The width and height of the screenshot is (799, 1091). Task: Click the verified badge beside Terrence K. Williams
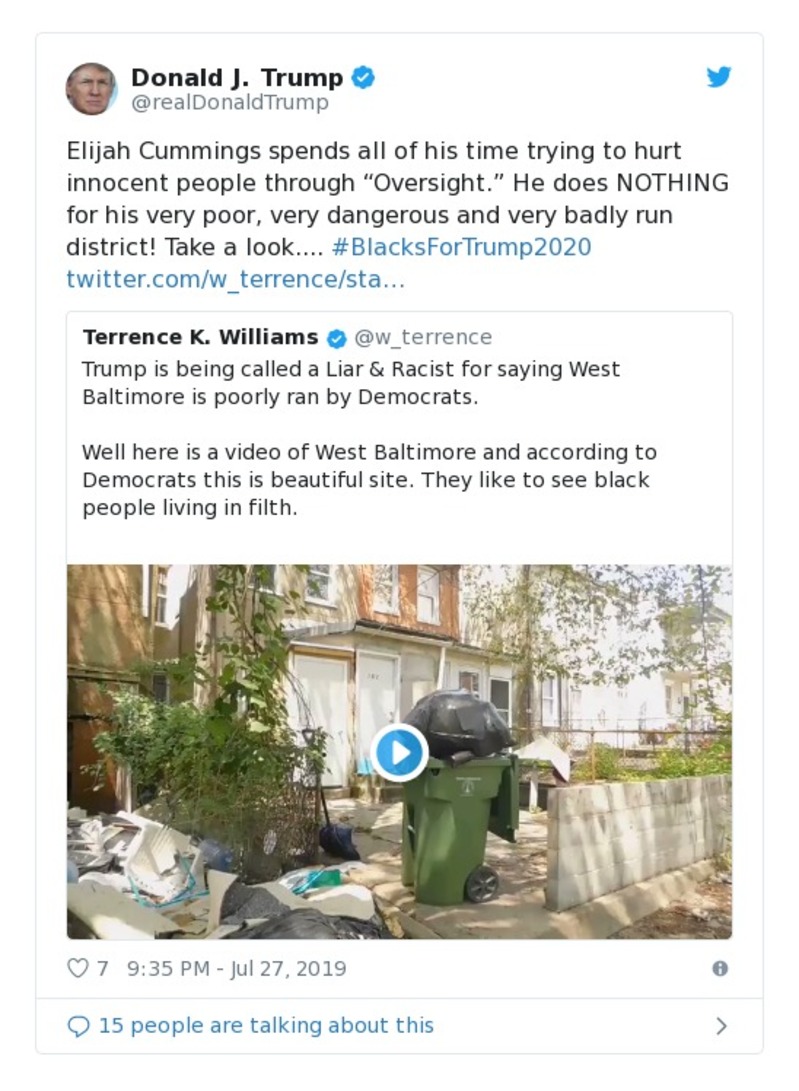[x=337, y=338]
